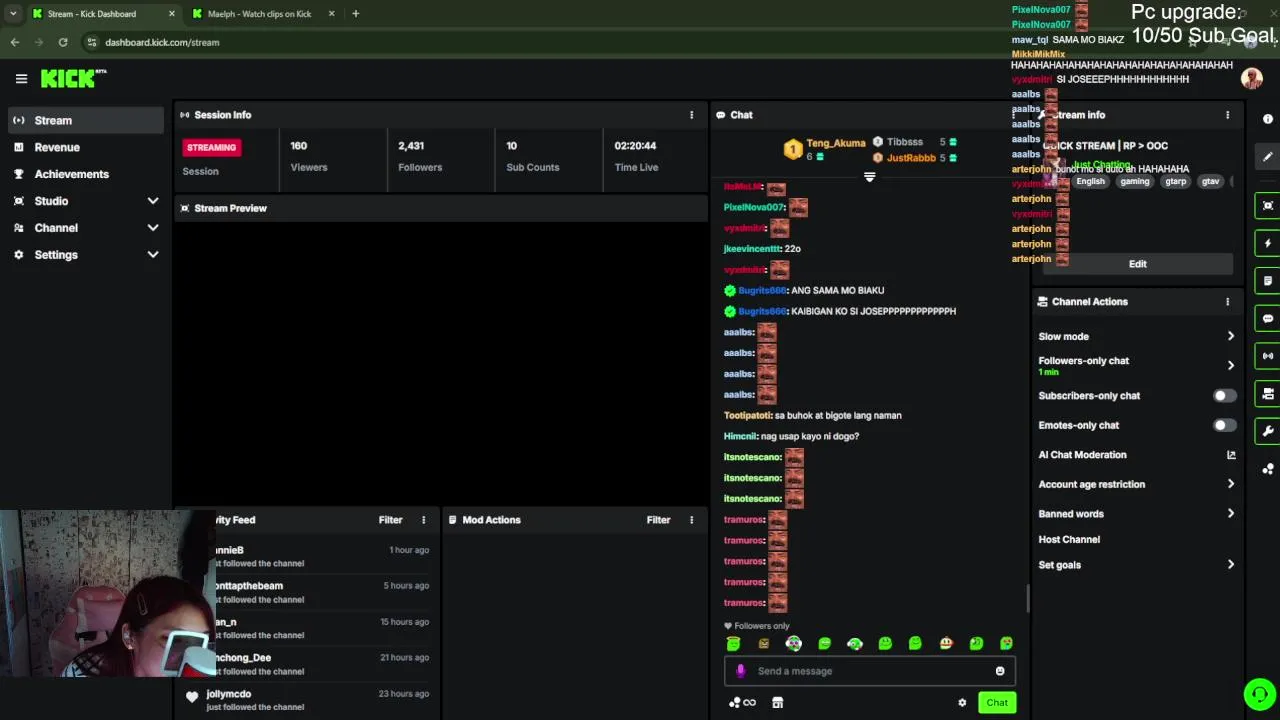Image resolution: width=1280 pixels, height=720 pixels.
Task: Click the green headset support button
Action: point(1259,694)
